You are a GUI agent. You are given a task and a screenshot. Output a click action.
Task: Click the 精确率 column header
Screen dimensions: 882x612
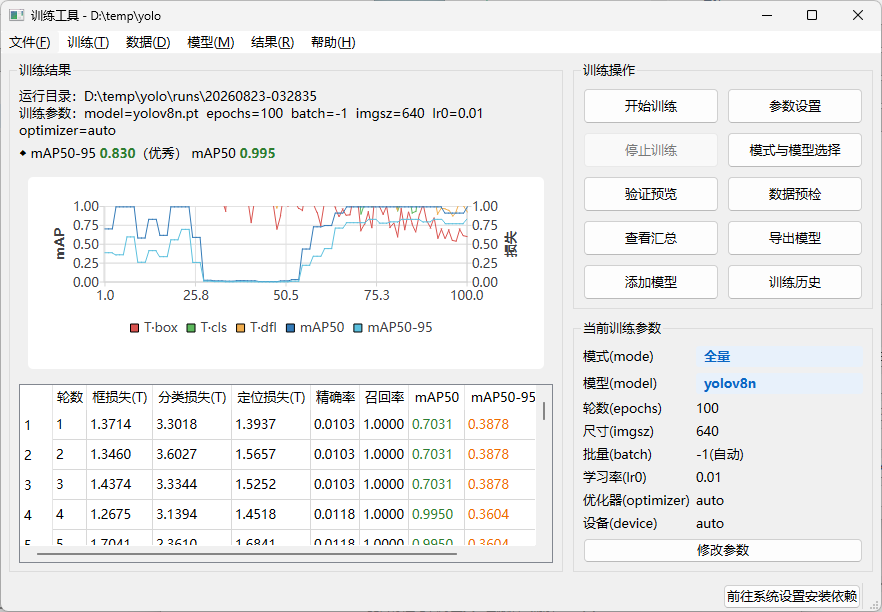tap(335, 397)
